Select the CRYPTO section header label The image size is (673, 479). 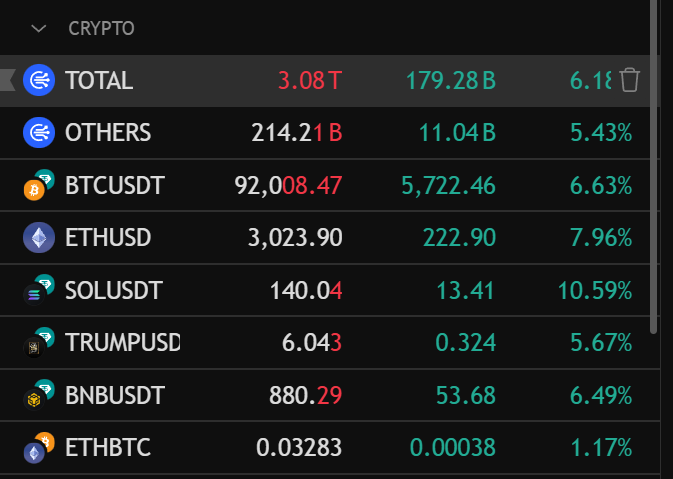coord(101,28)
